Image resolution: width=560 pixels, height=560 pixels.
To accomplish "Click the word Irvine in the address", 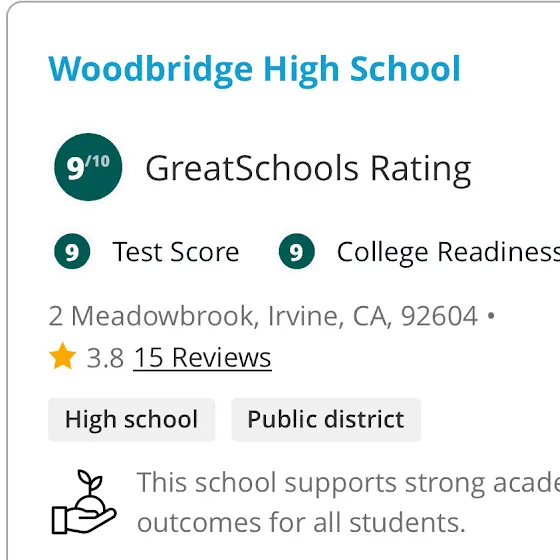I will pos(306,316).
